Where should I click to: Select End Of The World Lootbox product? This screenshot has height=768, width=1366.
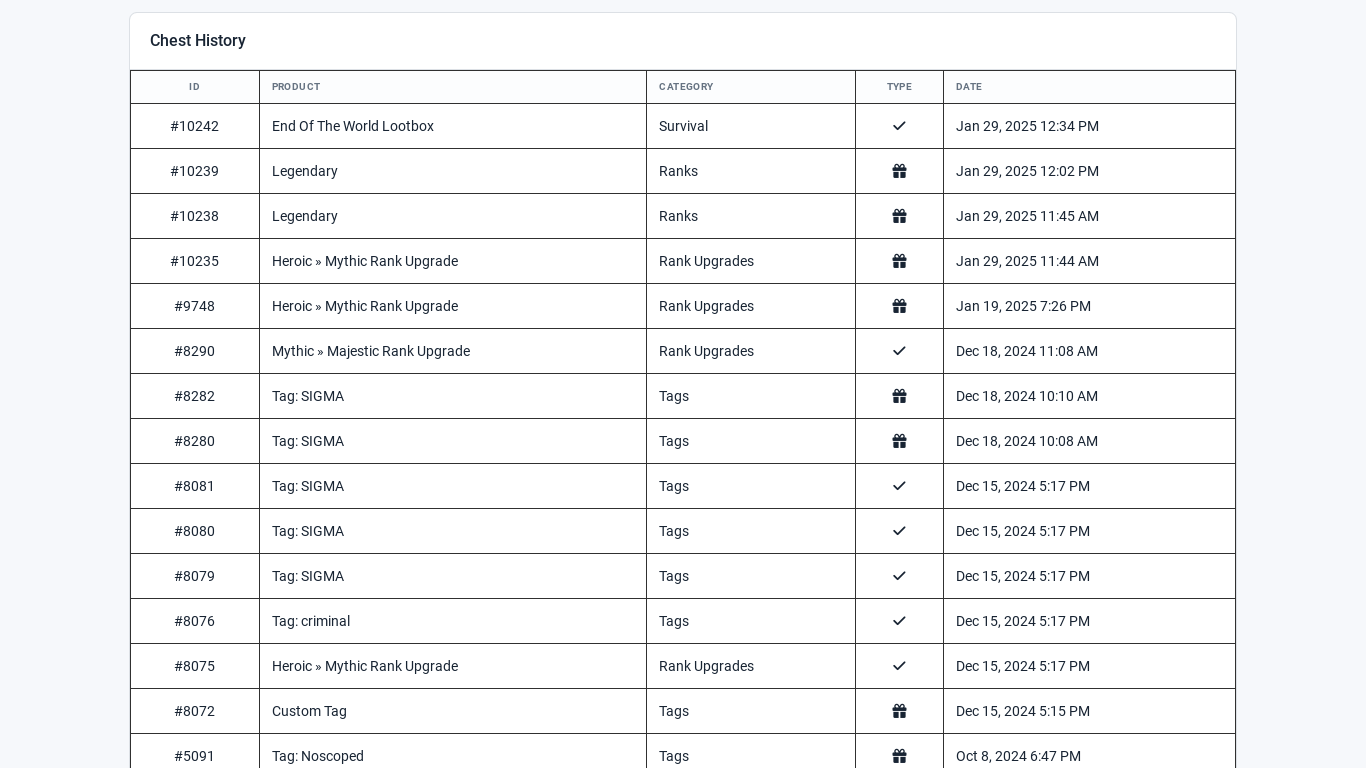click(353, 126)
